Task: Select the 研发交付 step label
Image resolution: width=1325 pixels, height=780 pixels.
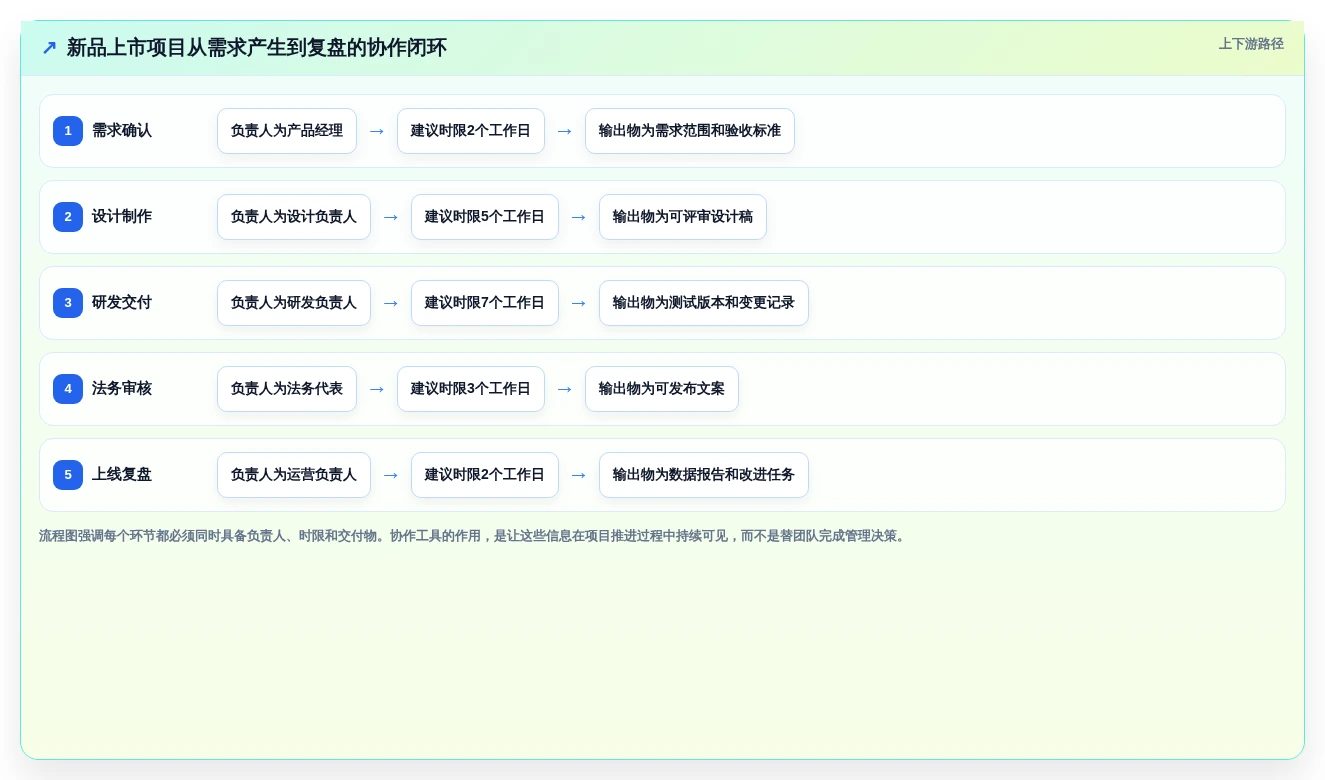Action: click(122, 303)
